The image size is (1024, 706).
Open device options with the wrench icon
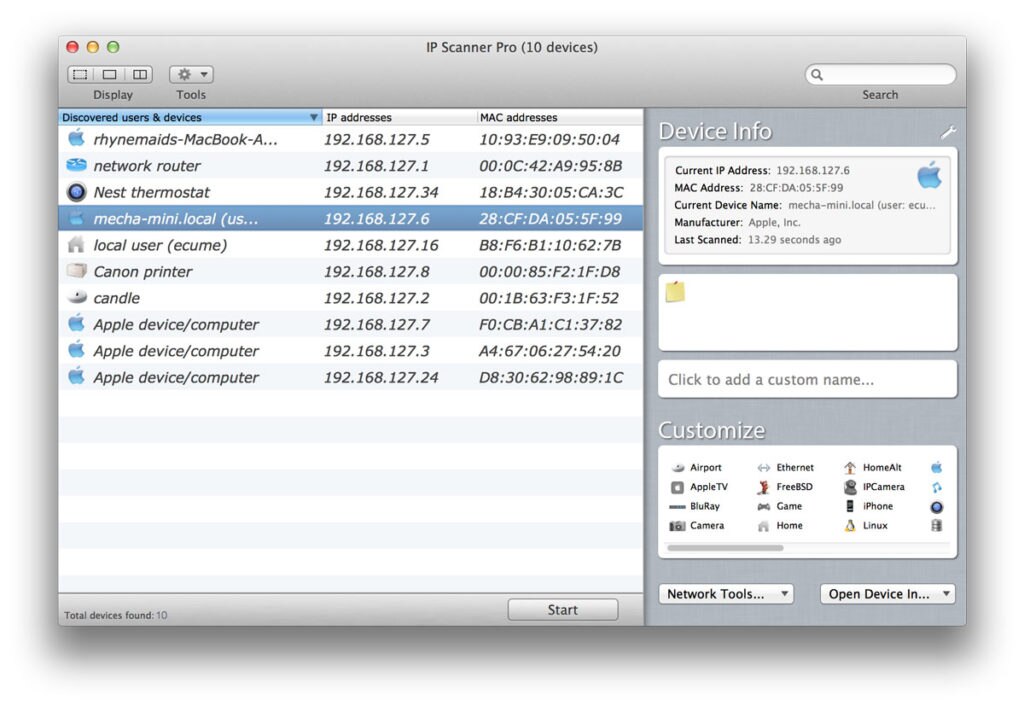click(948, 131)
